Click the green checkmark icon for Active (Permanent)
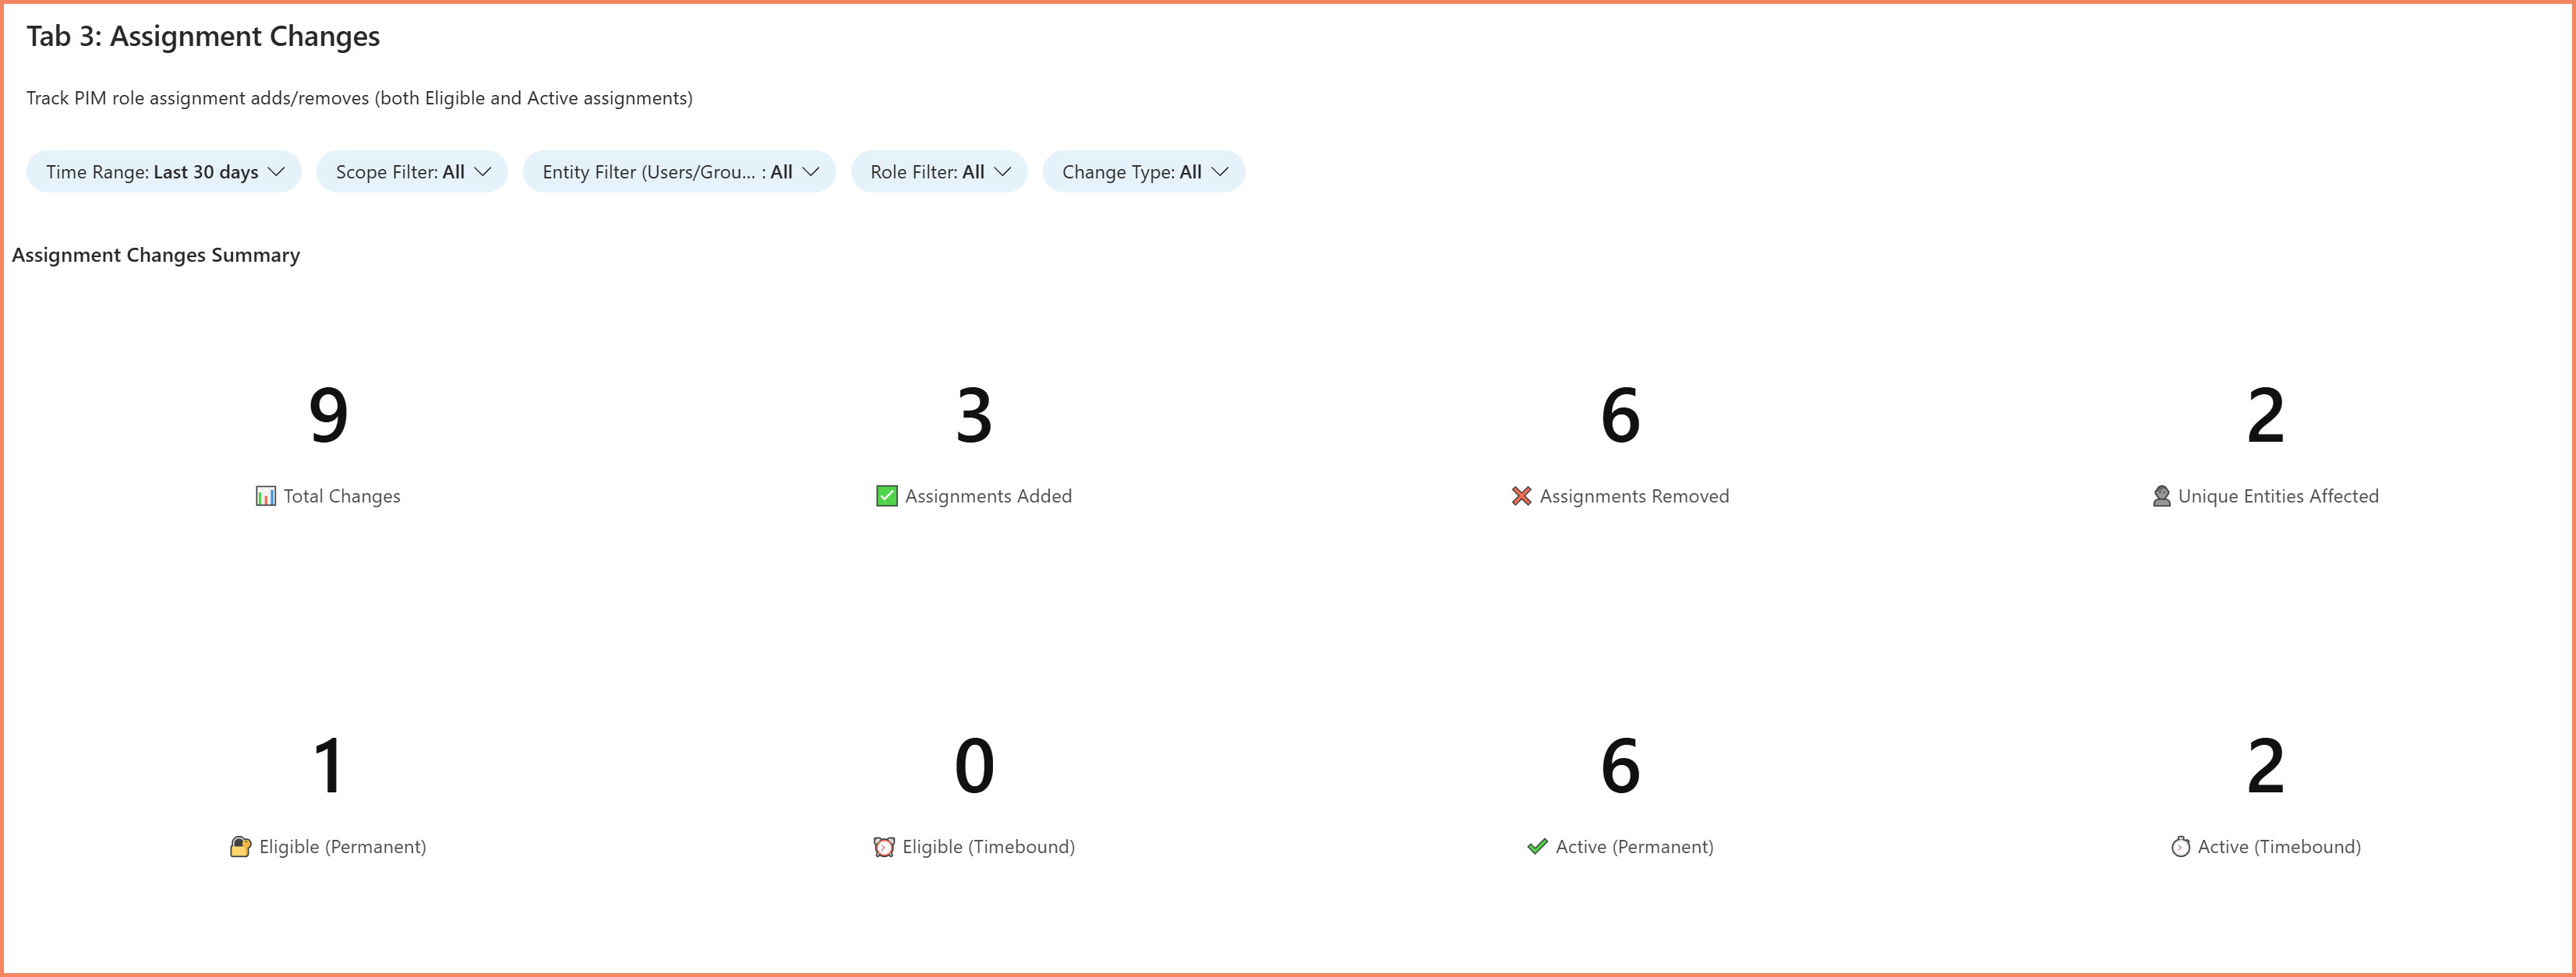The width and height of the screenshot is (2576, 977). click(x=1536, y=846)
